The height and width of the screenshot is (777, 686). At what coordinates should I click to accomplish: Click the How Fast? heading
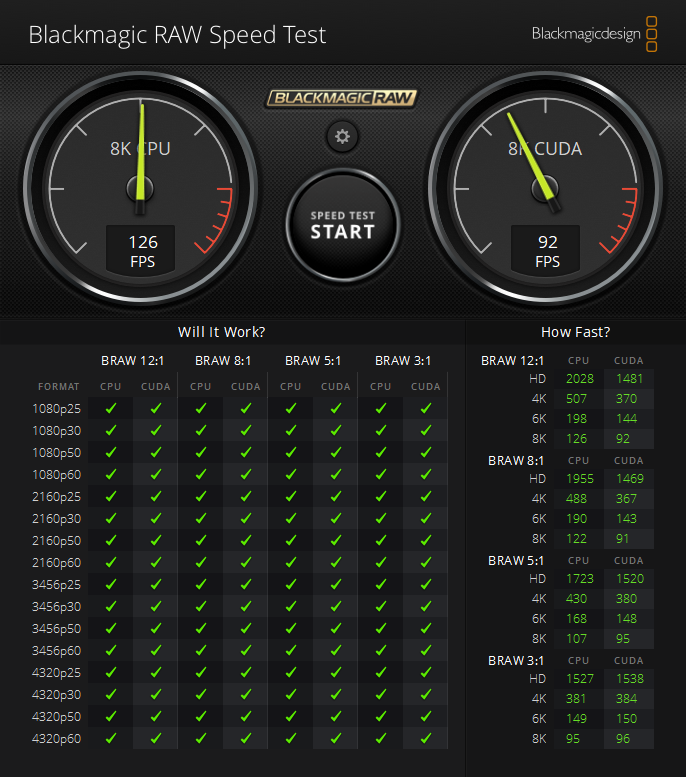575,332
